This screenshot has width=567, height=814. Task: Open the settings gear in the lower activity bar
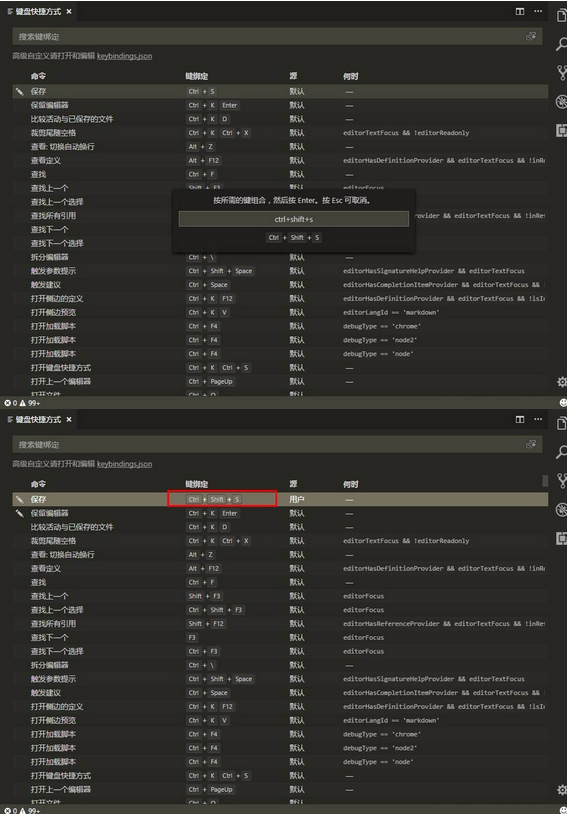(x=562, y=790)
